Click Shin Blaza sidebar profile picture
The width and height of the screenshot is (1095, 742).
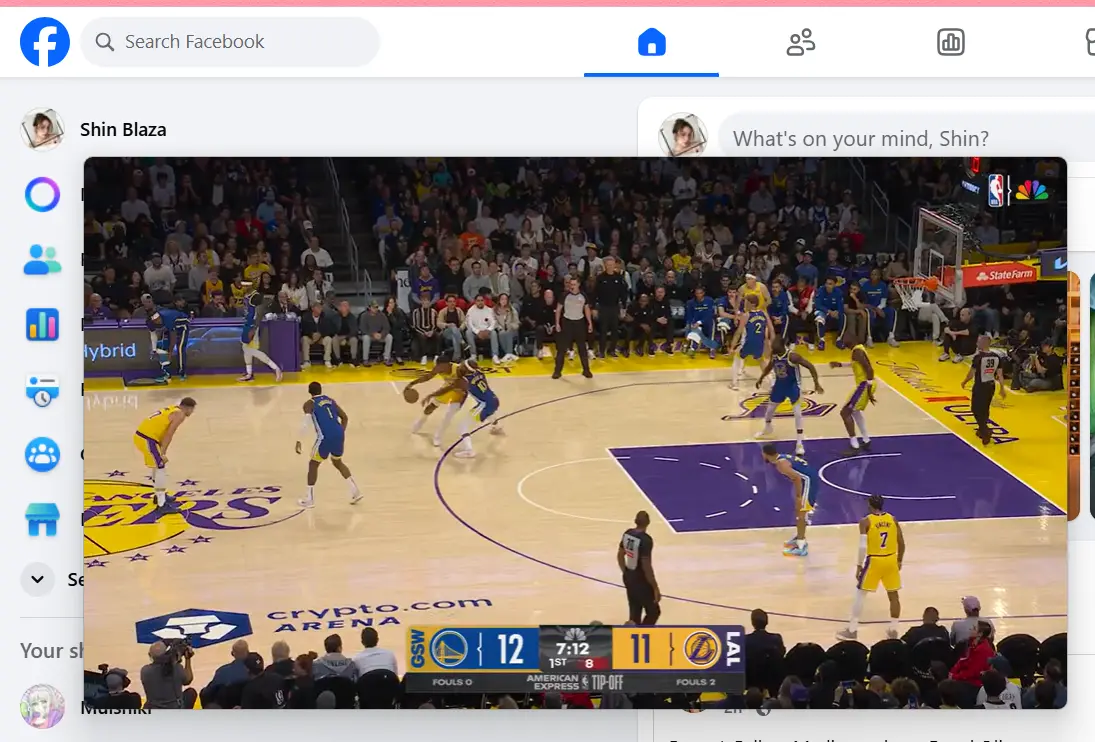(43, 130)
